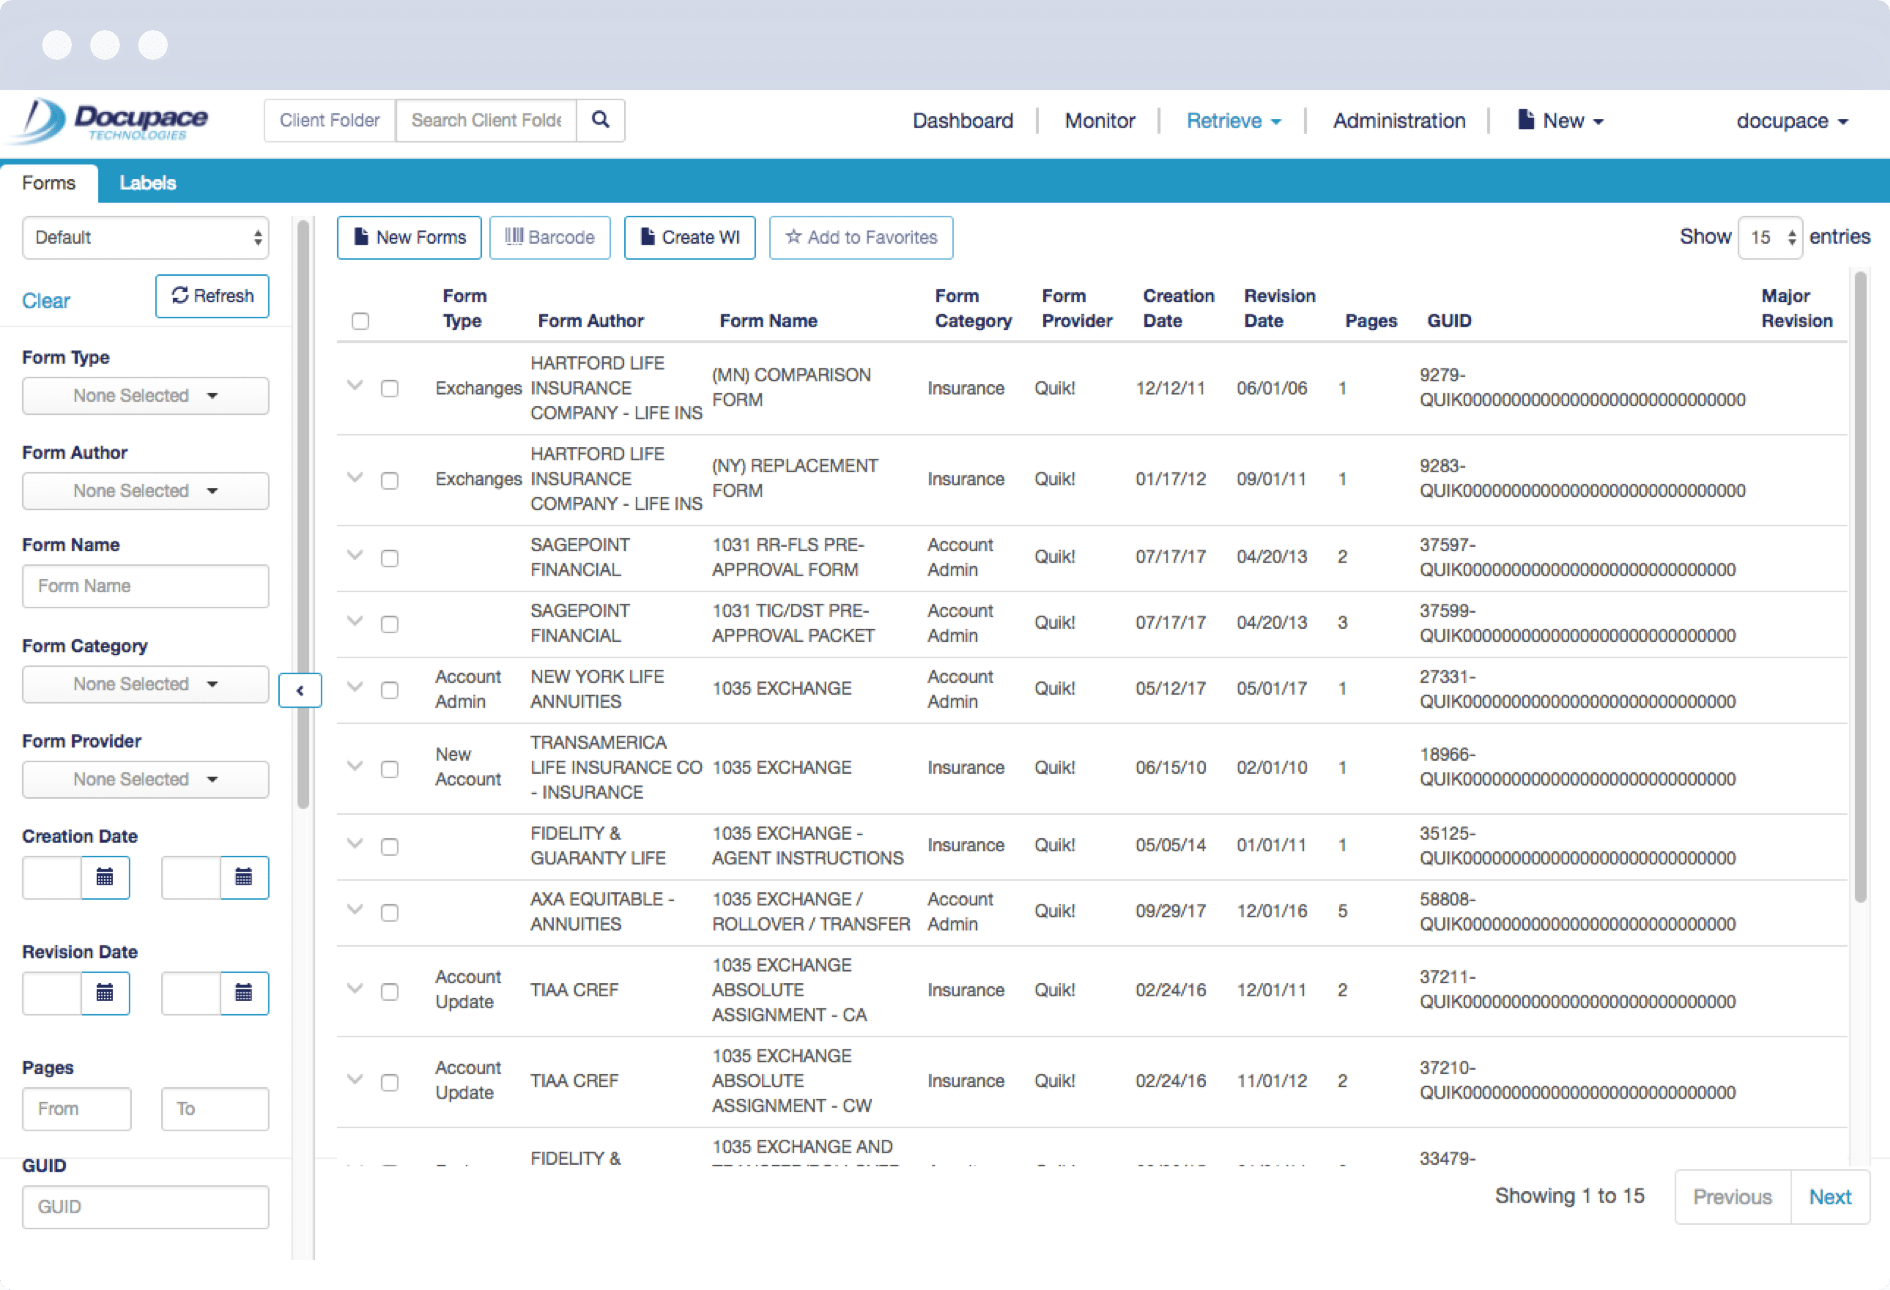Screen dimensions: 1890x1290
Task: Click the Pages To input field
Action: (215, 1109)
